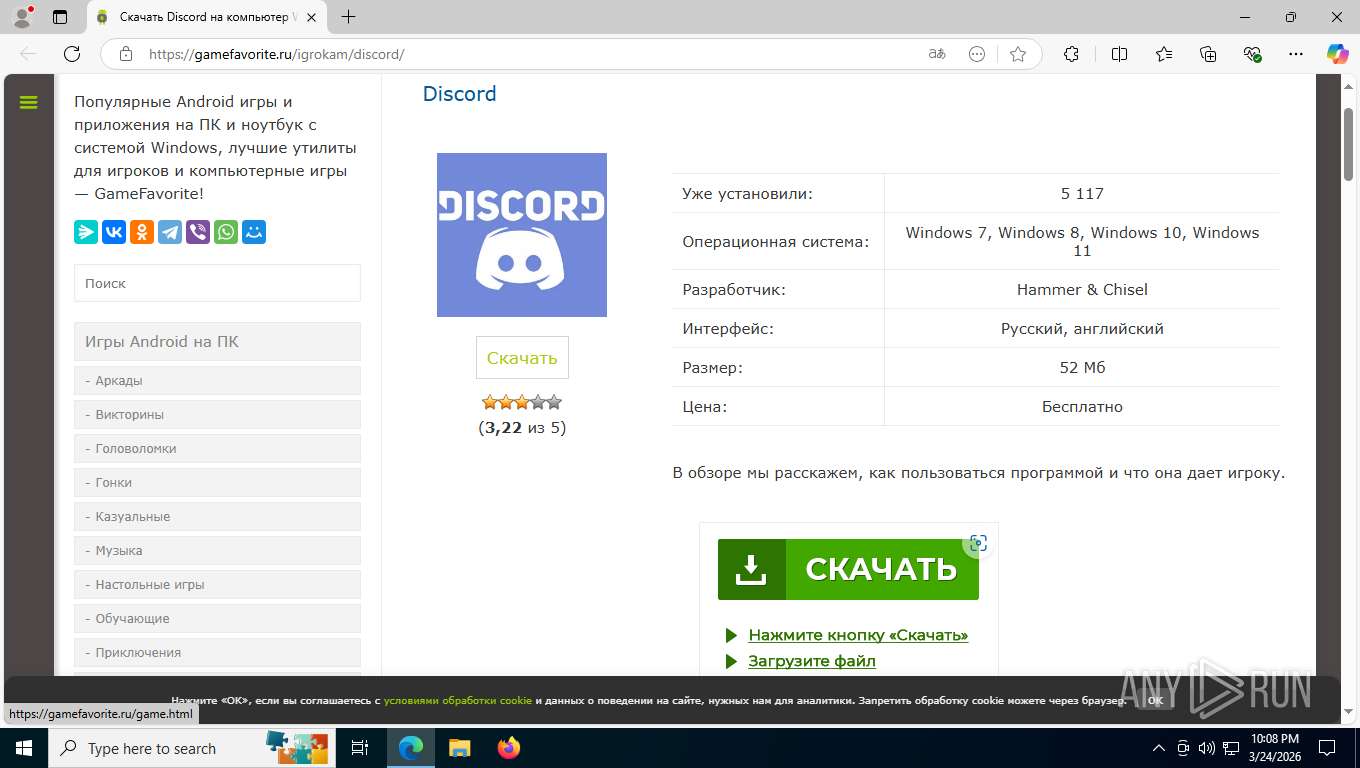Launch Firefox from the taskbar
Screen dimensions: 1360x768
tap(509, 748)
